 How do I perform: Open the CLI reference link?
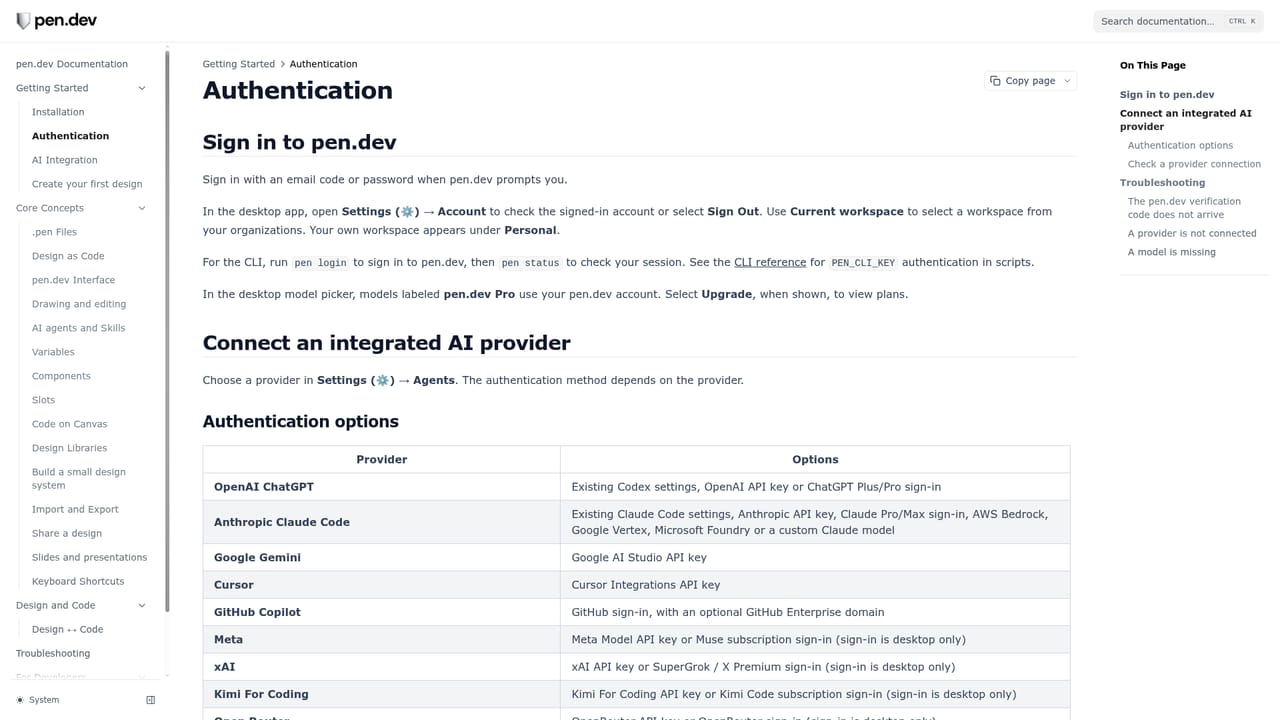[770, 262]
